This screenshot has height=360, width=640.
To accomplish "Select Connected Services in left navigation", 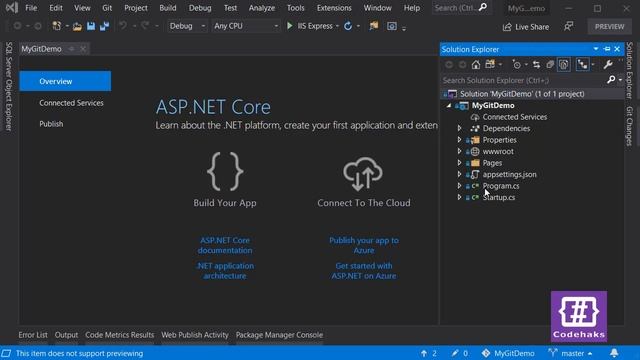I will pos(71,103).
